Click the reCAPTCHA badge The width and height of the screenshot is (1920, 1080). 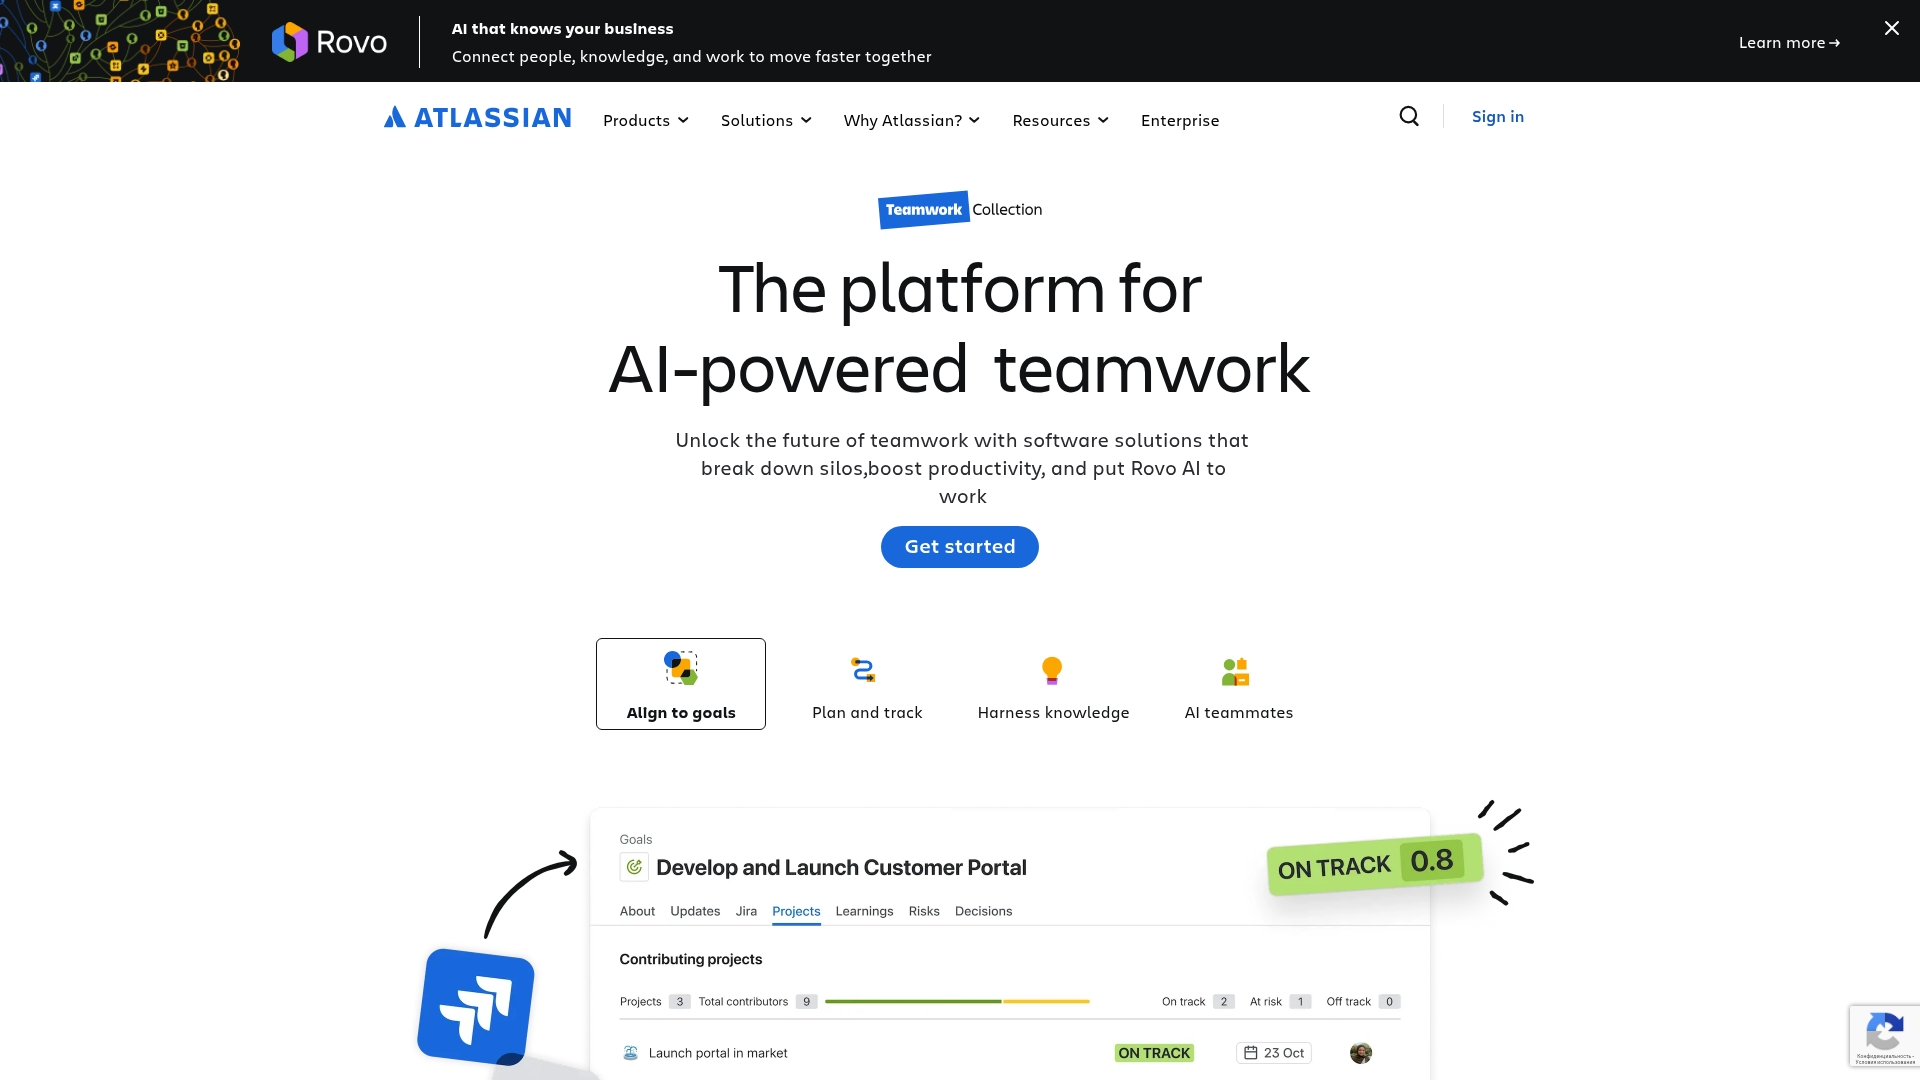pyautogui.click(x=1884, y=1036)
